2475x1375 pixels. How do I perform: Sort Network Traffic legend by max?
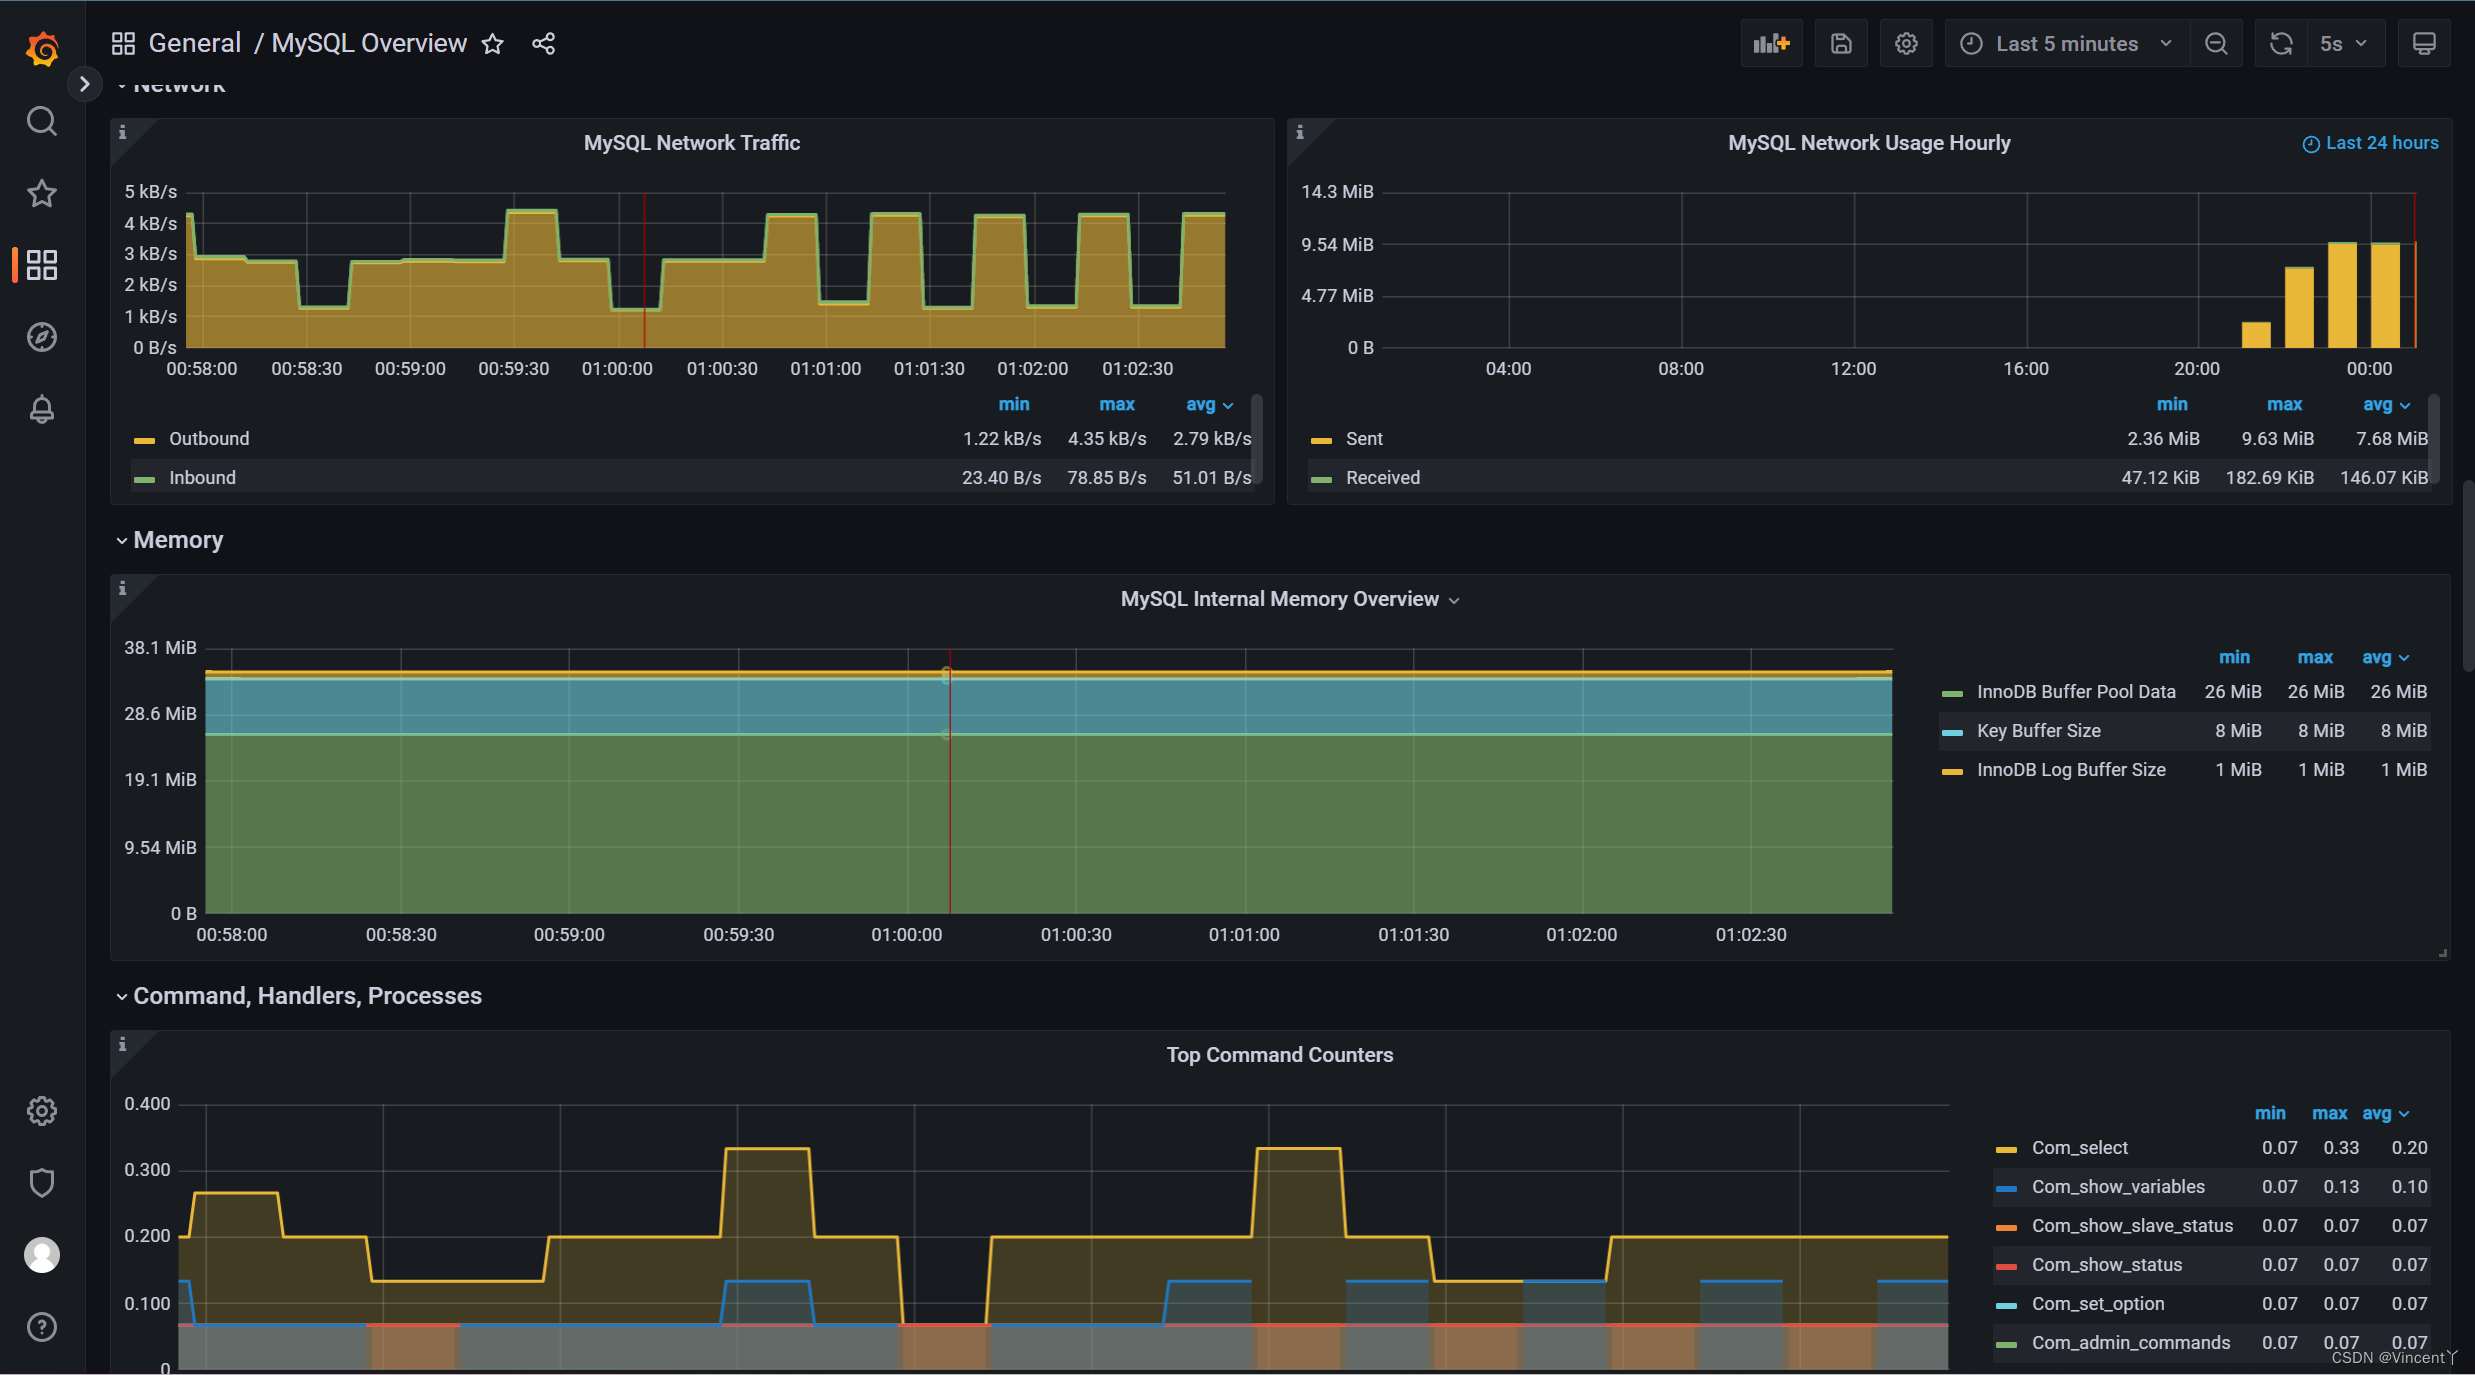click(1116, 404)
